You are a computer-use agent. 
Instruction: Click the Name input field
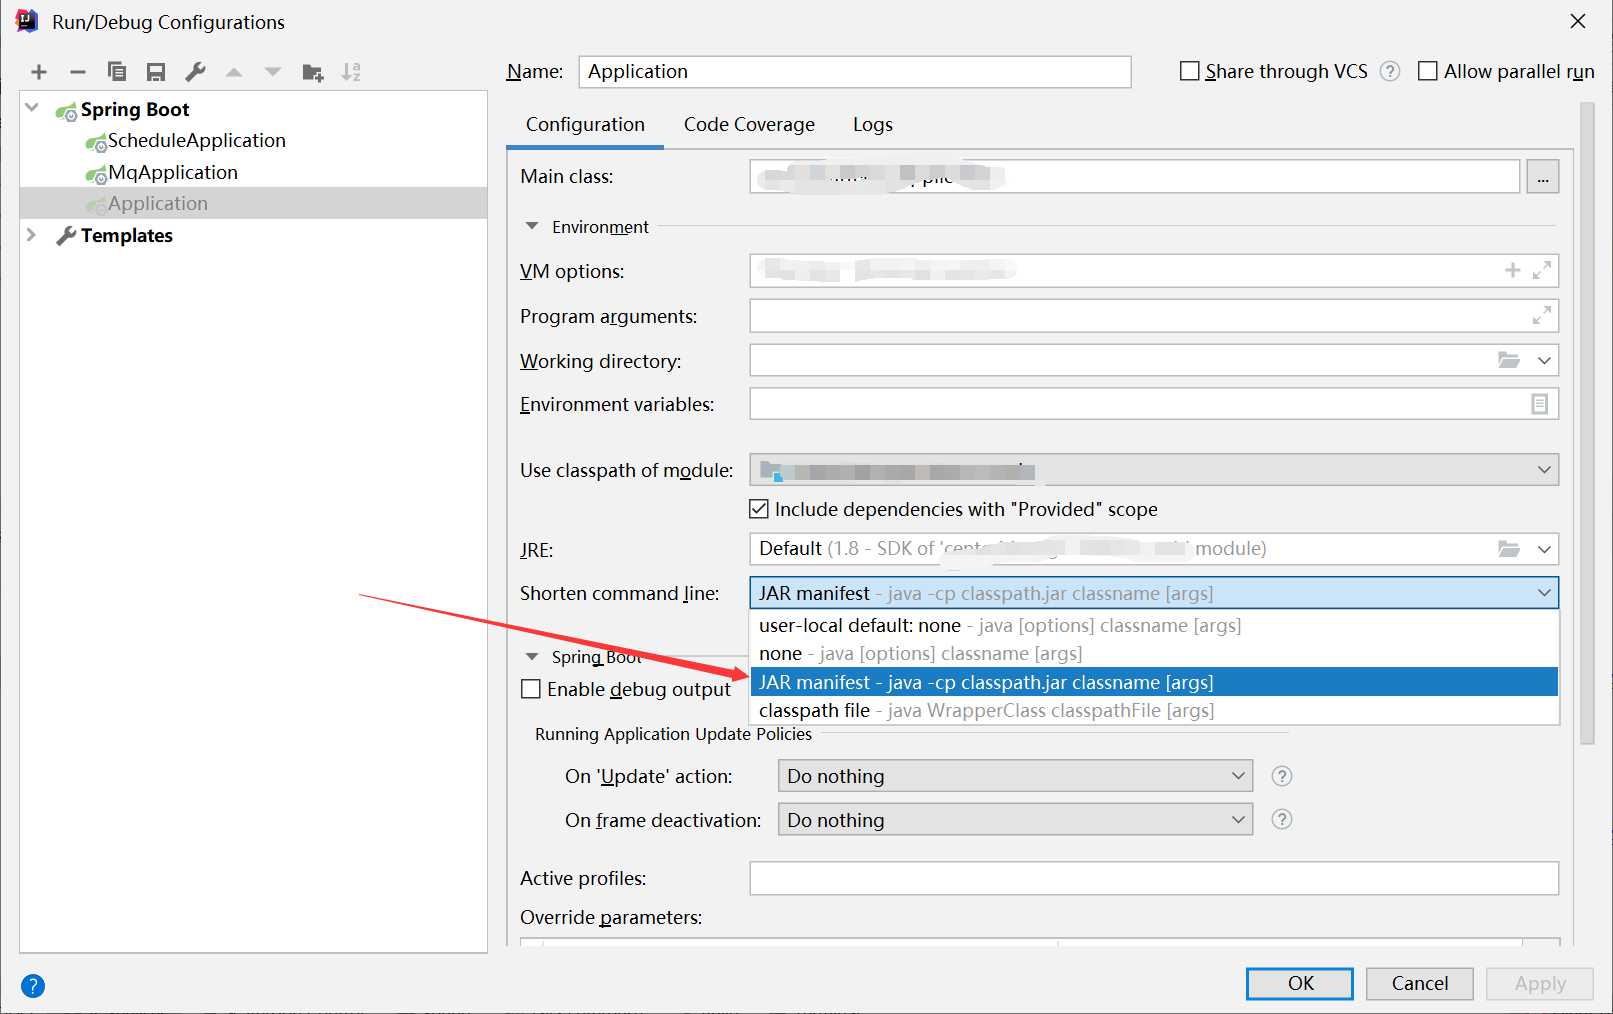[855, 71]
